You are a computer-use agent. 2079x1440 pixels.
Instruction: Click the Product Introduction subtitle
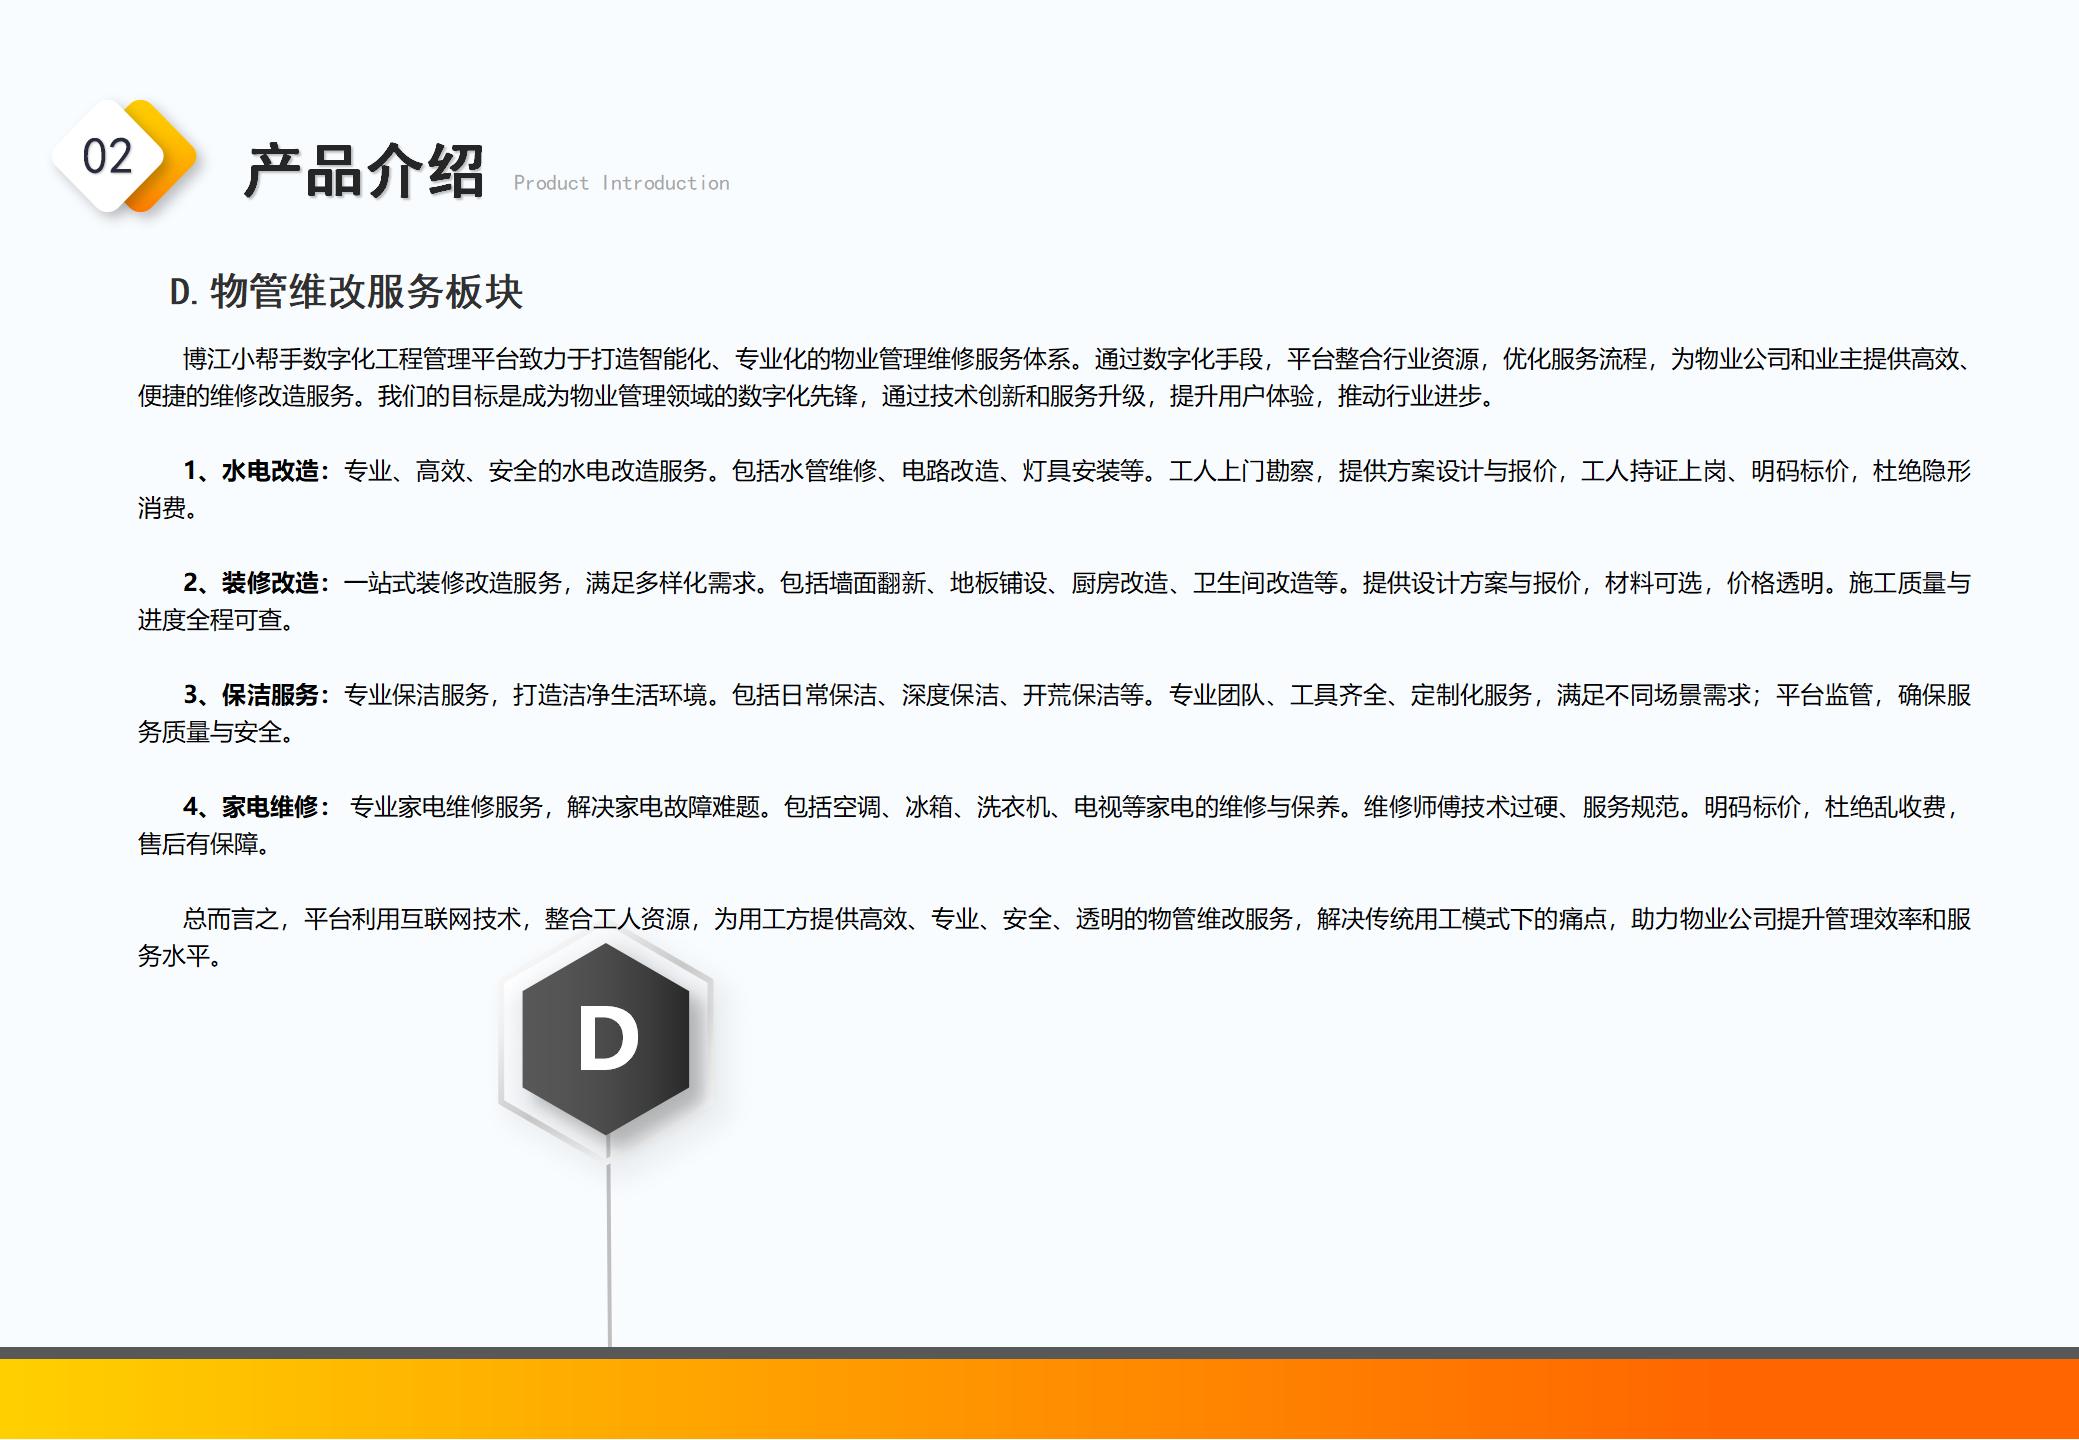621,183
